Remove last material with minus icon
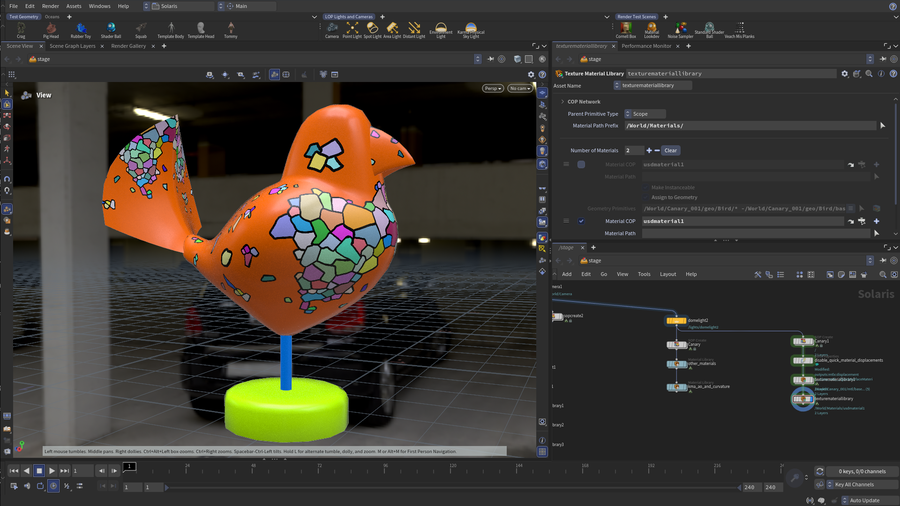 pyautogui.click(x=657, y=150)
